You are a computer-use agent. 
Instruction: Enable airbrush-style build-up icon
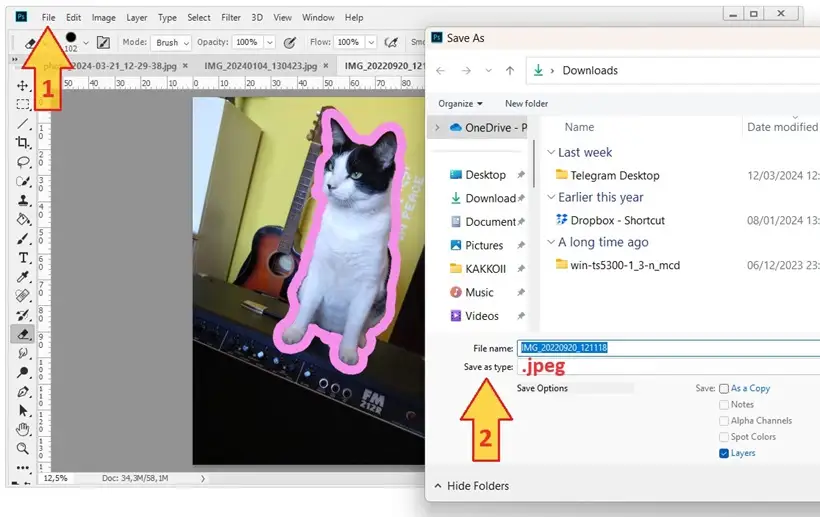[391, 42]
